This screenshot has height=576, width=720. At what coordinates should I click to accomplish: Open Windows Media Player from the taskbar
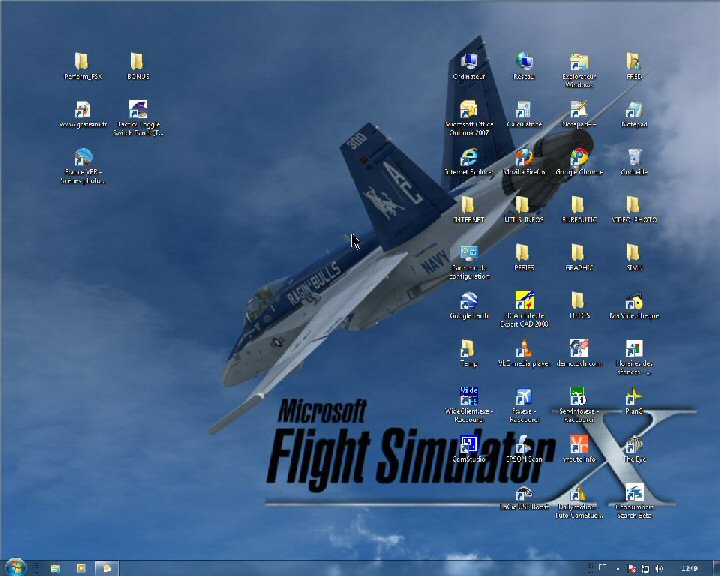[81, 568]
